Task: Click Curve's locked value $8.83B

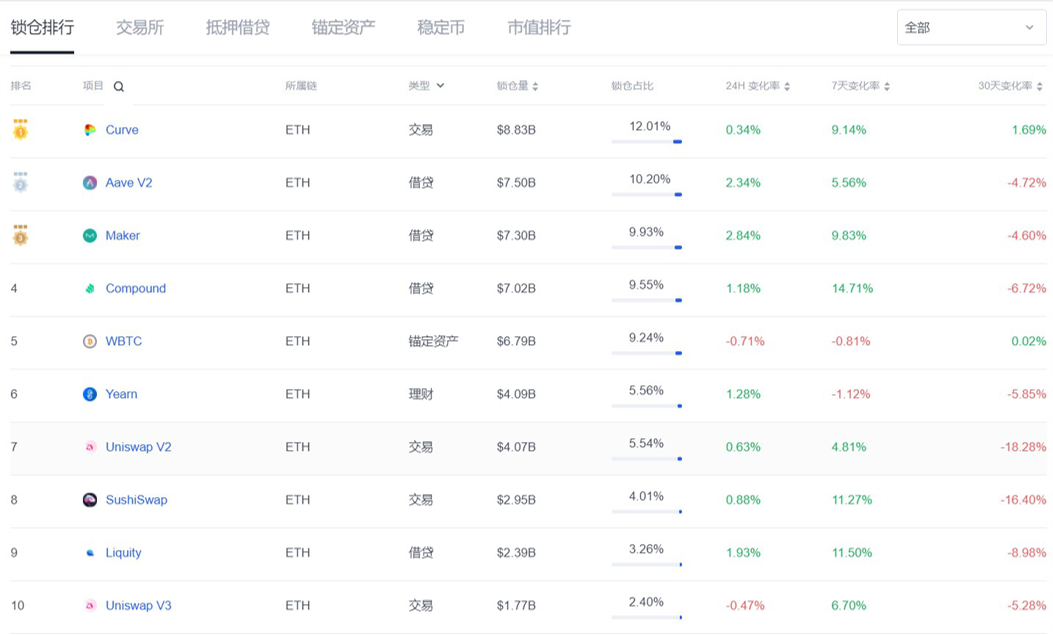Action: tap(516, 130)
